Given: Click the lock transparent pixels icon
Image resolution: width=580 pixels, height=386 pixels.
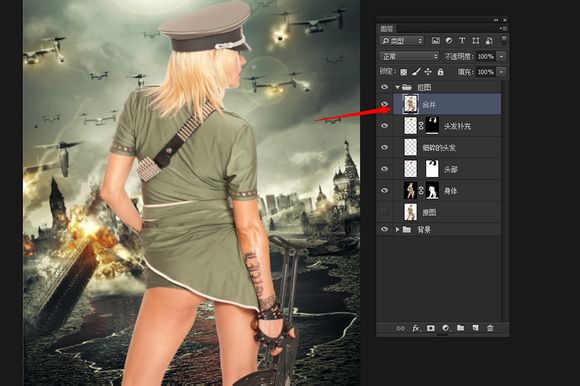Looking at the screenshot, I should tap(404, 72).
